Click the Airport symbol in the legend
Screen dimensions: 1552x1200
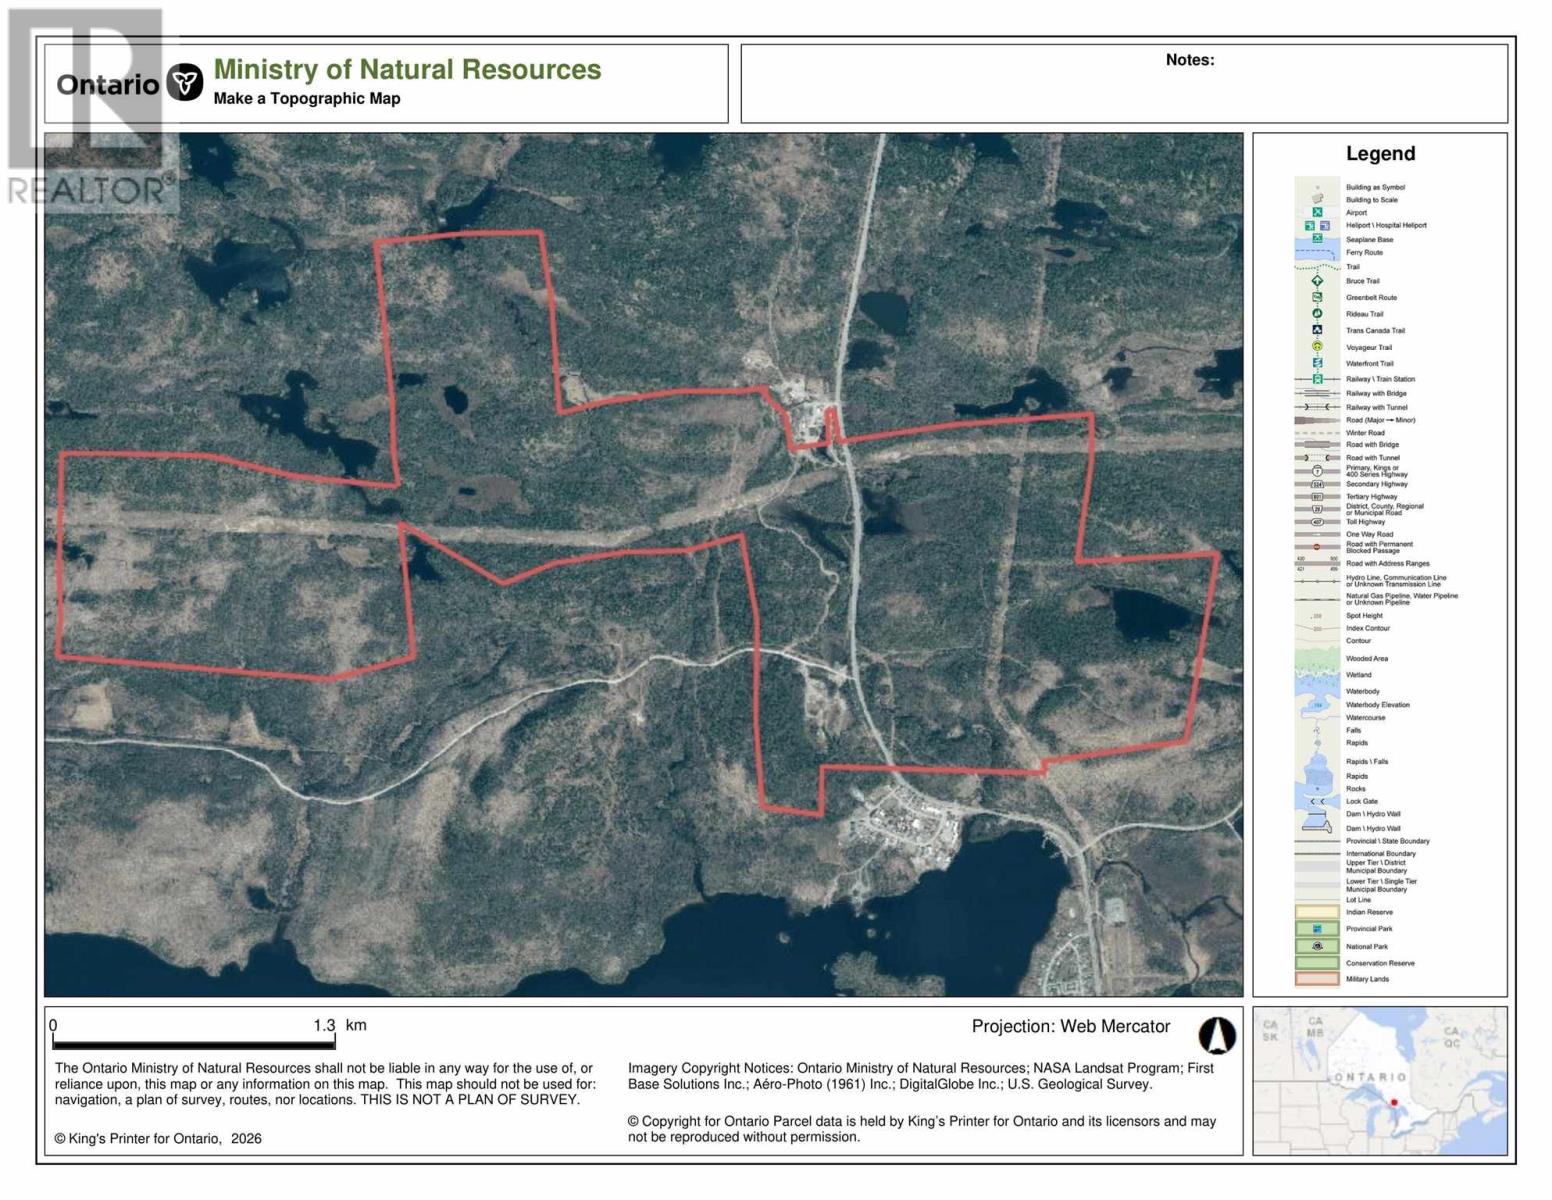(x=1317, y=212)
